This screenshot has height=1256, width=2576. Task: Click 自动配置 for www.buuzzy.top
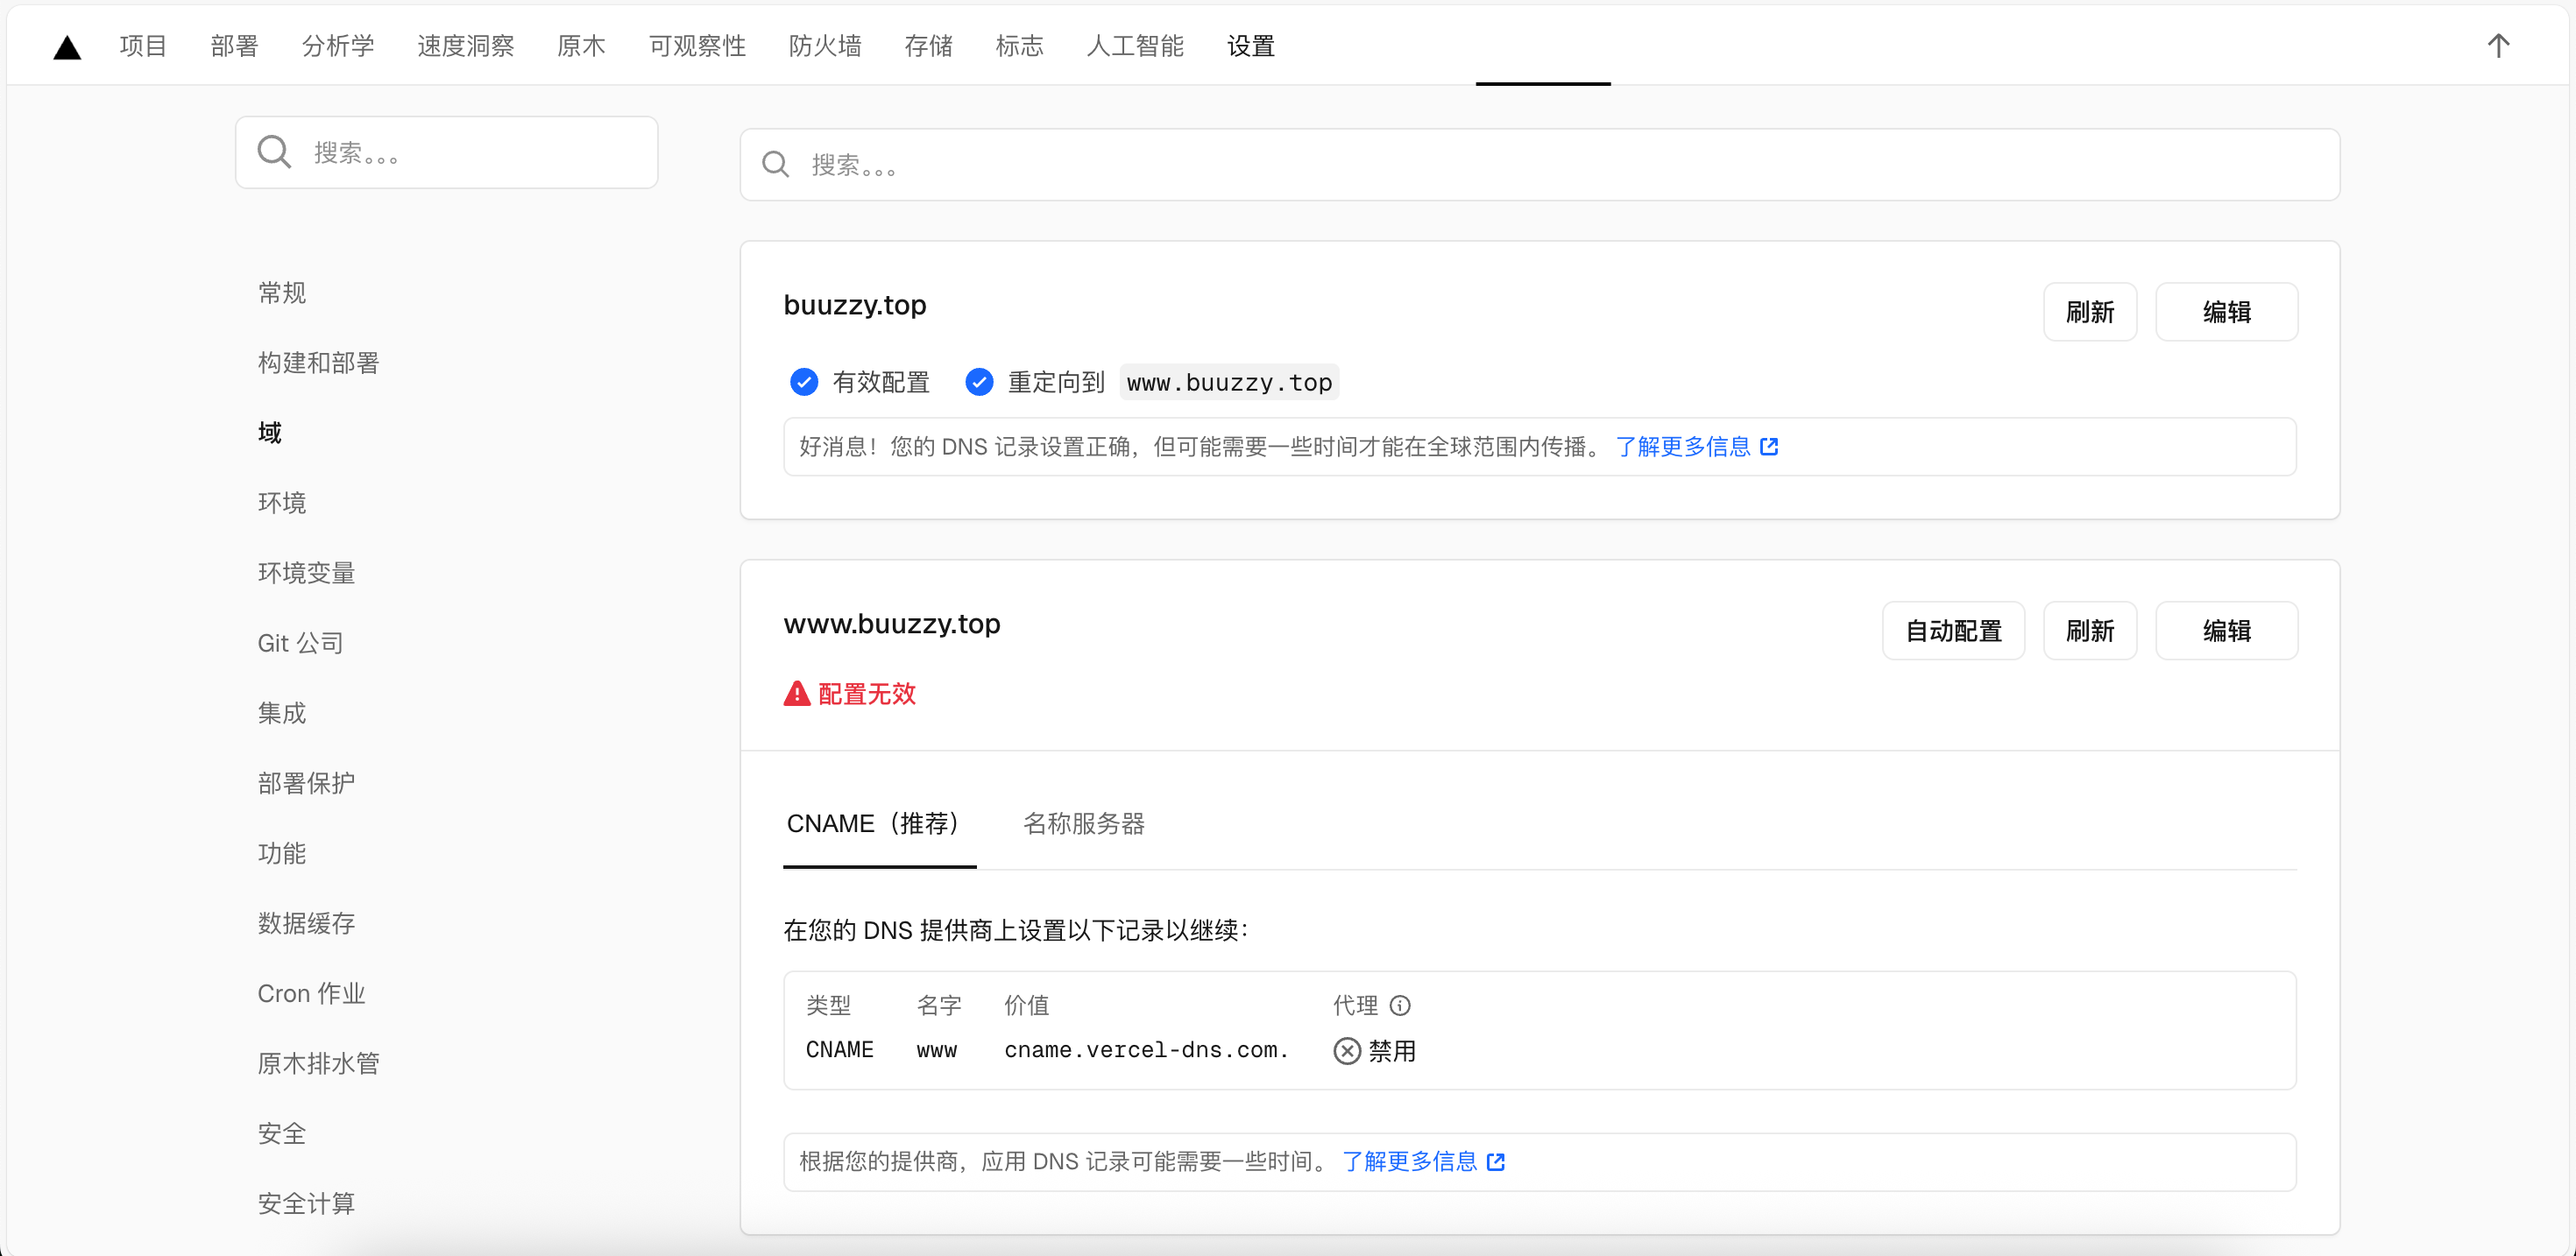[1954, 631]
